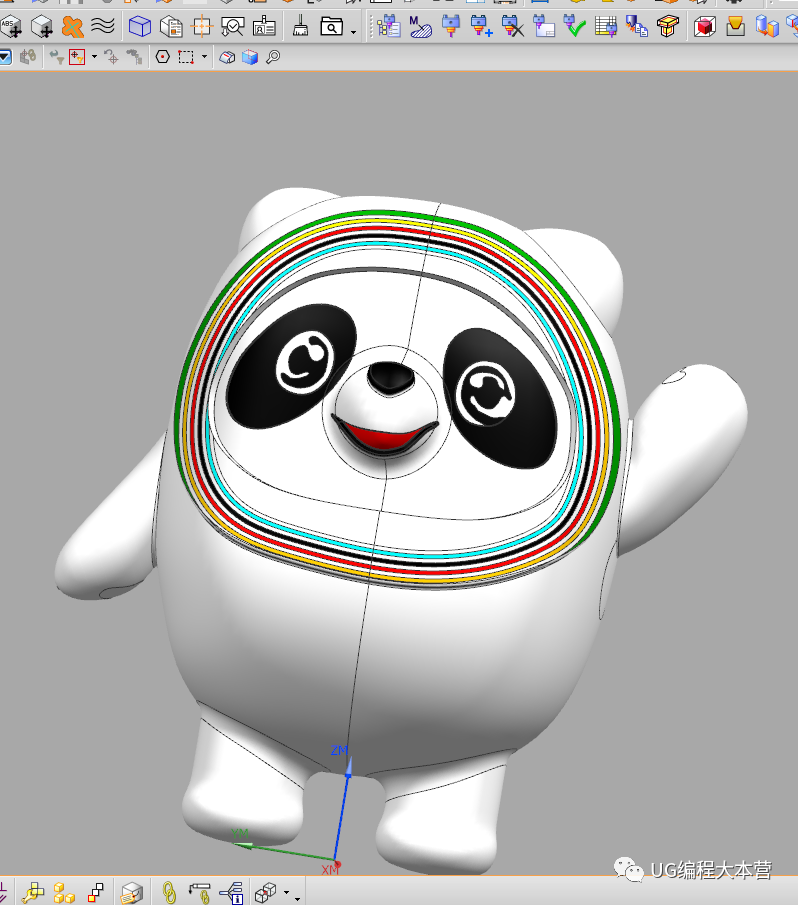The height and width of the screenshot is (905, 798).
Task: Click the cube with orange tag icon
Action: 132,892
